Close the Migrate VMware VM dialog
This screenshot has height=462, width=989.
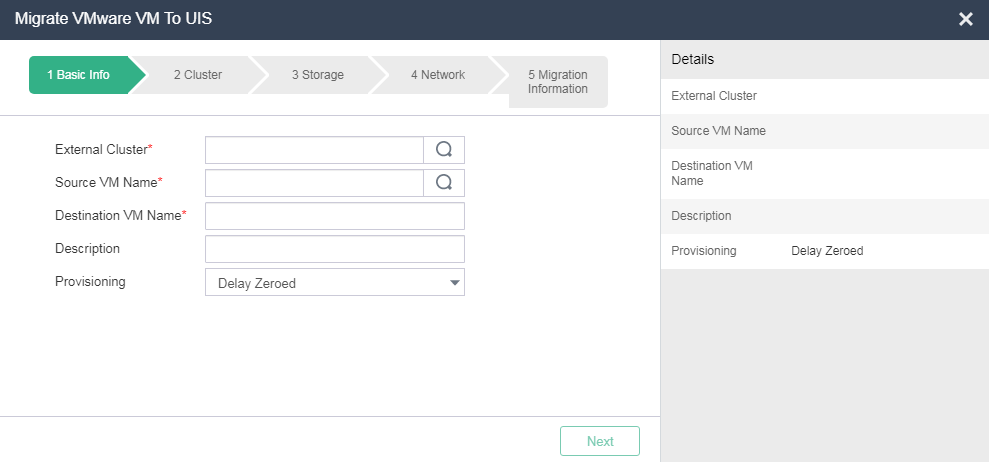[966, 20]
